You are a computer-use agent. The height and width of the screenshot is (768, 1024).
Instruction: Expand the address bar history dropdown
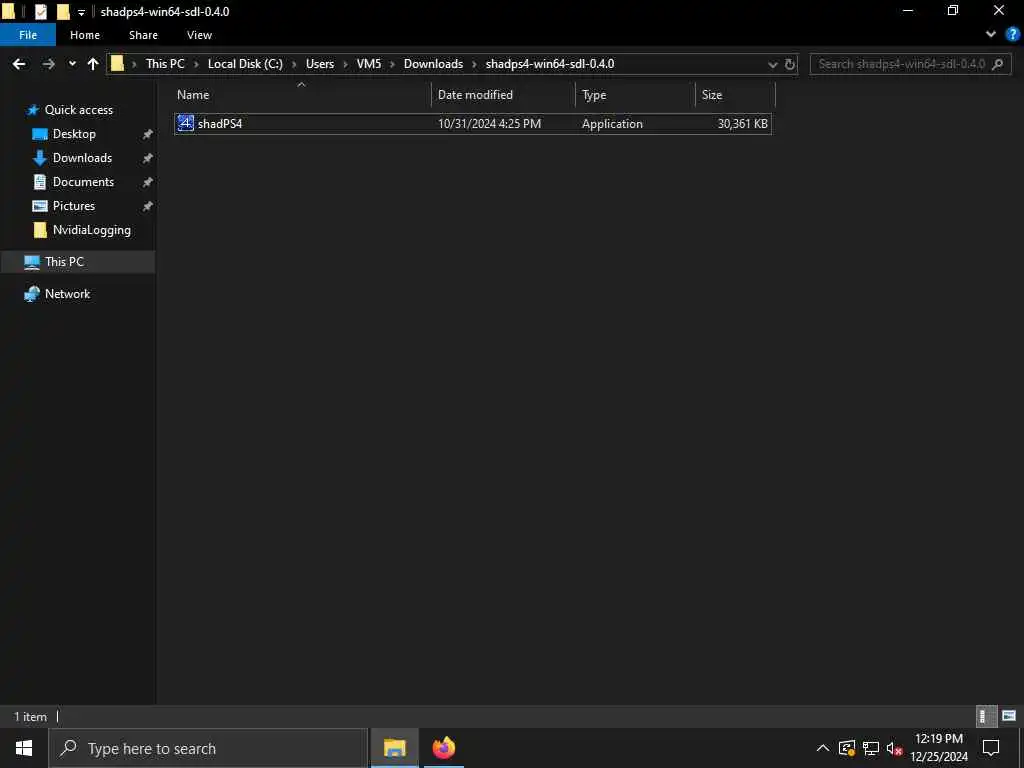pyautogui.click(x=773, y=64)
